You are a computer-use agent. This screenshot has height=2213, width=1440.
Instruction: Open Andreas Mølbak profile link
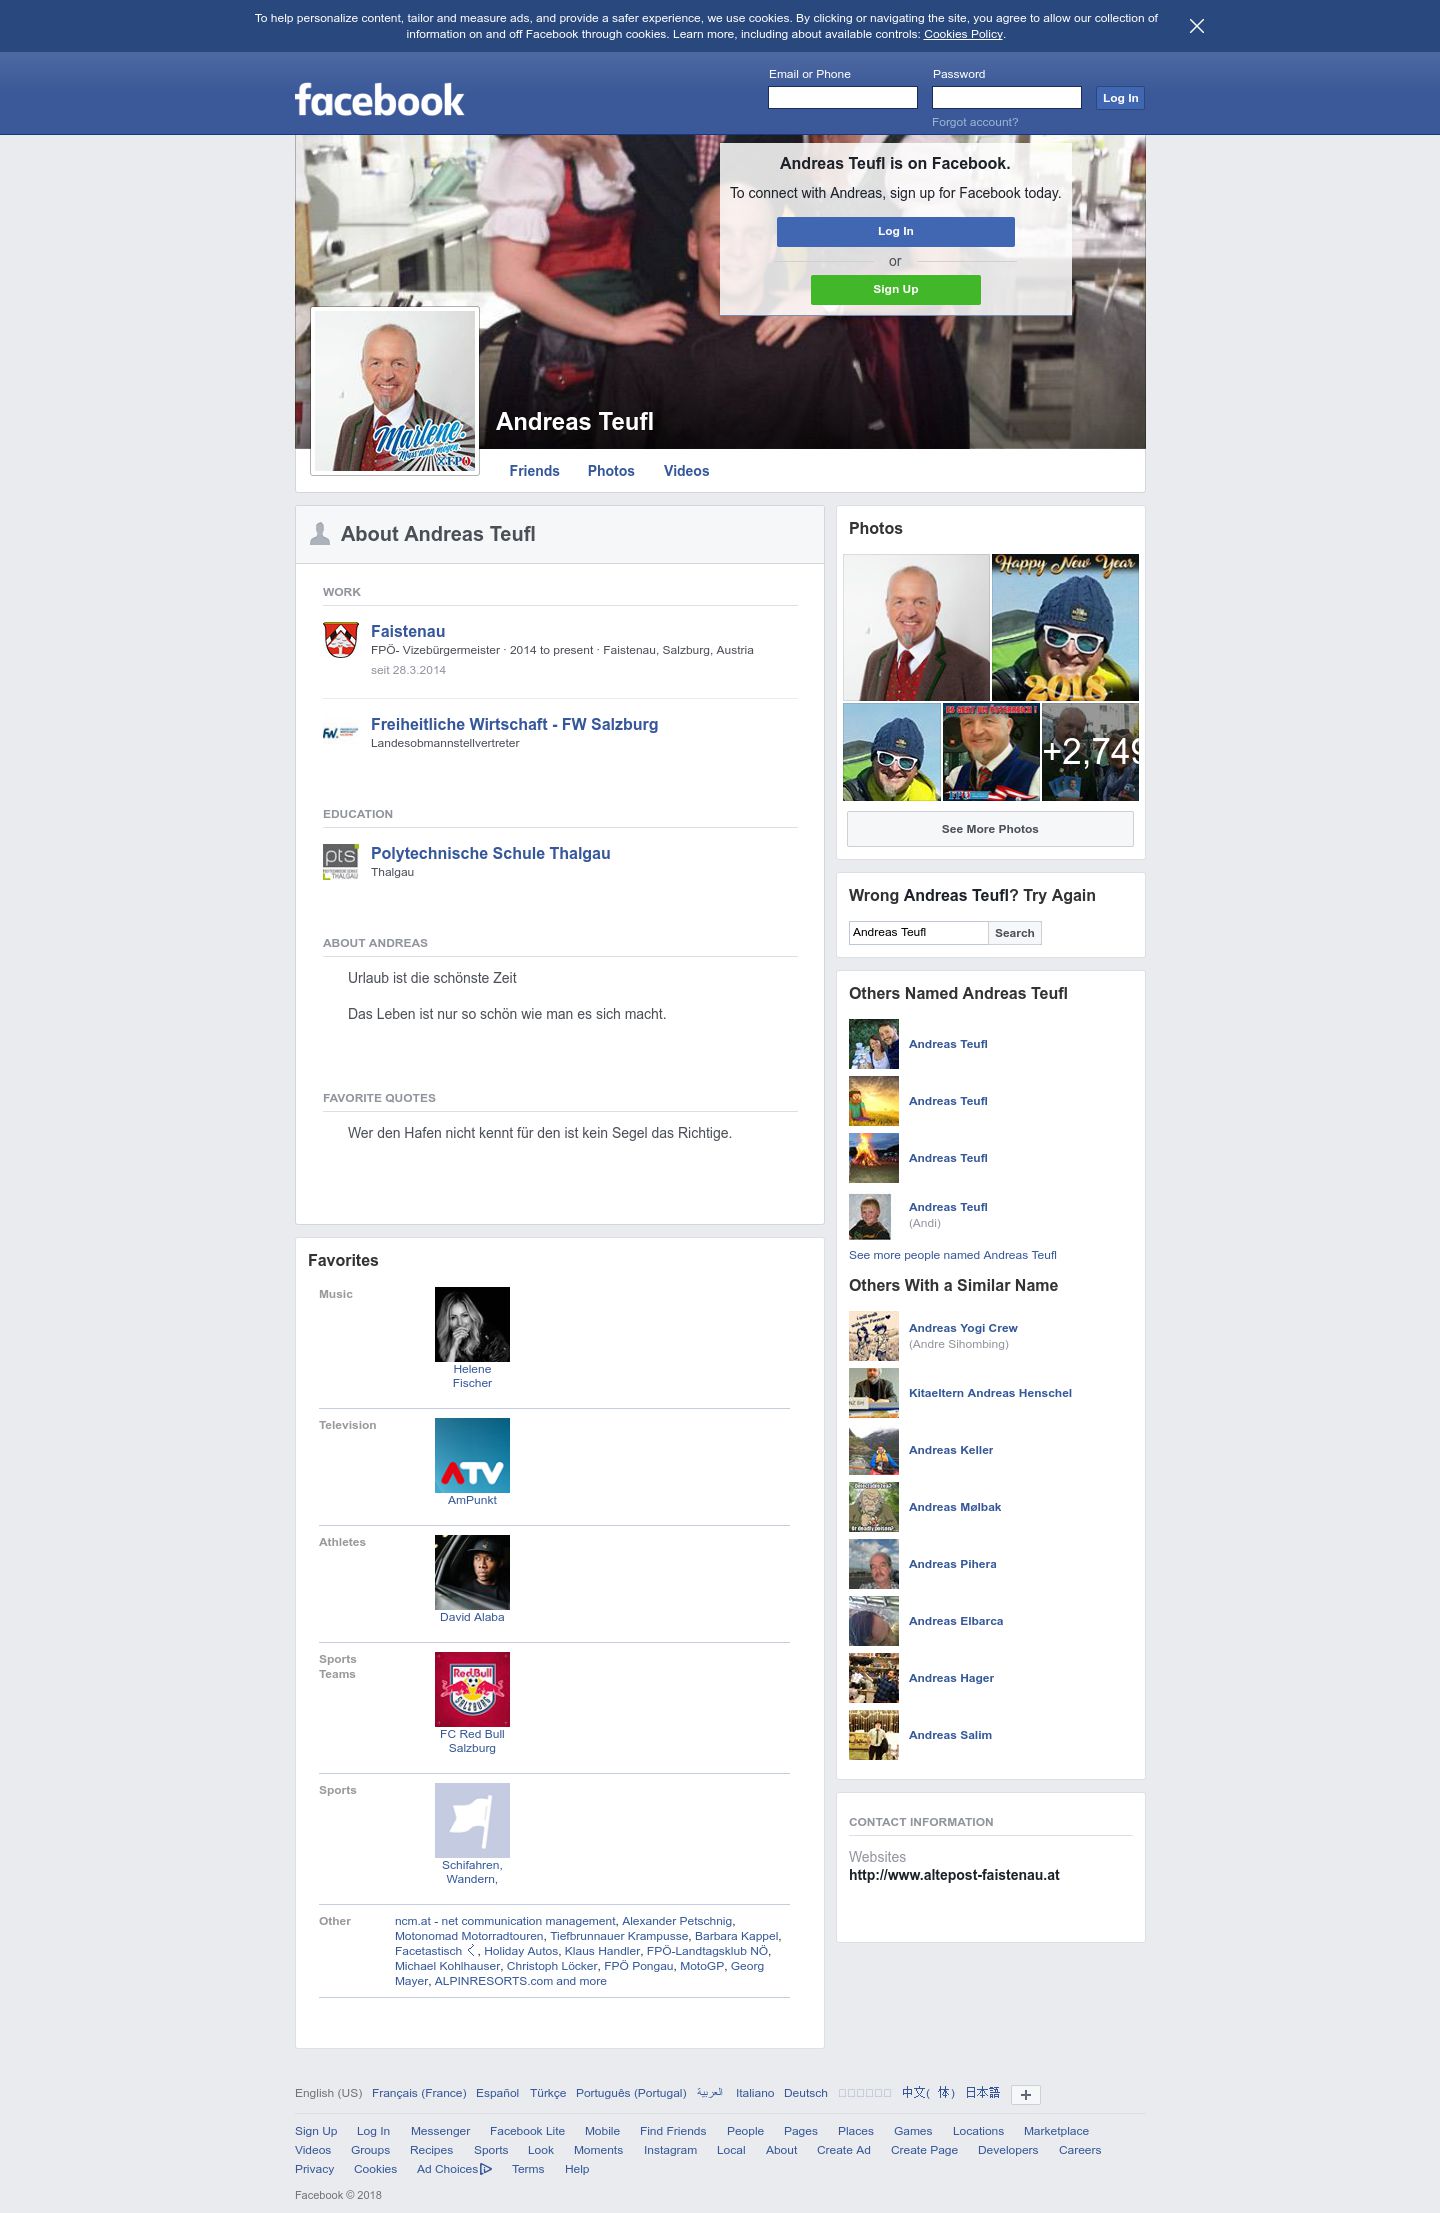click(955, 1507)
